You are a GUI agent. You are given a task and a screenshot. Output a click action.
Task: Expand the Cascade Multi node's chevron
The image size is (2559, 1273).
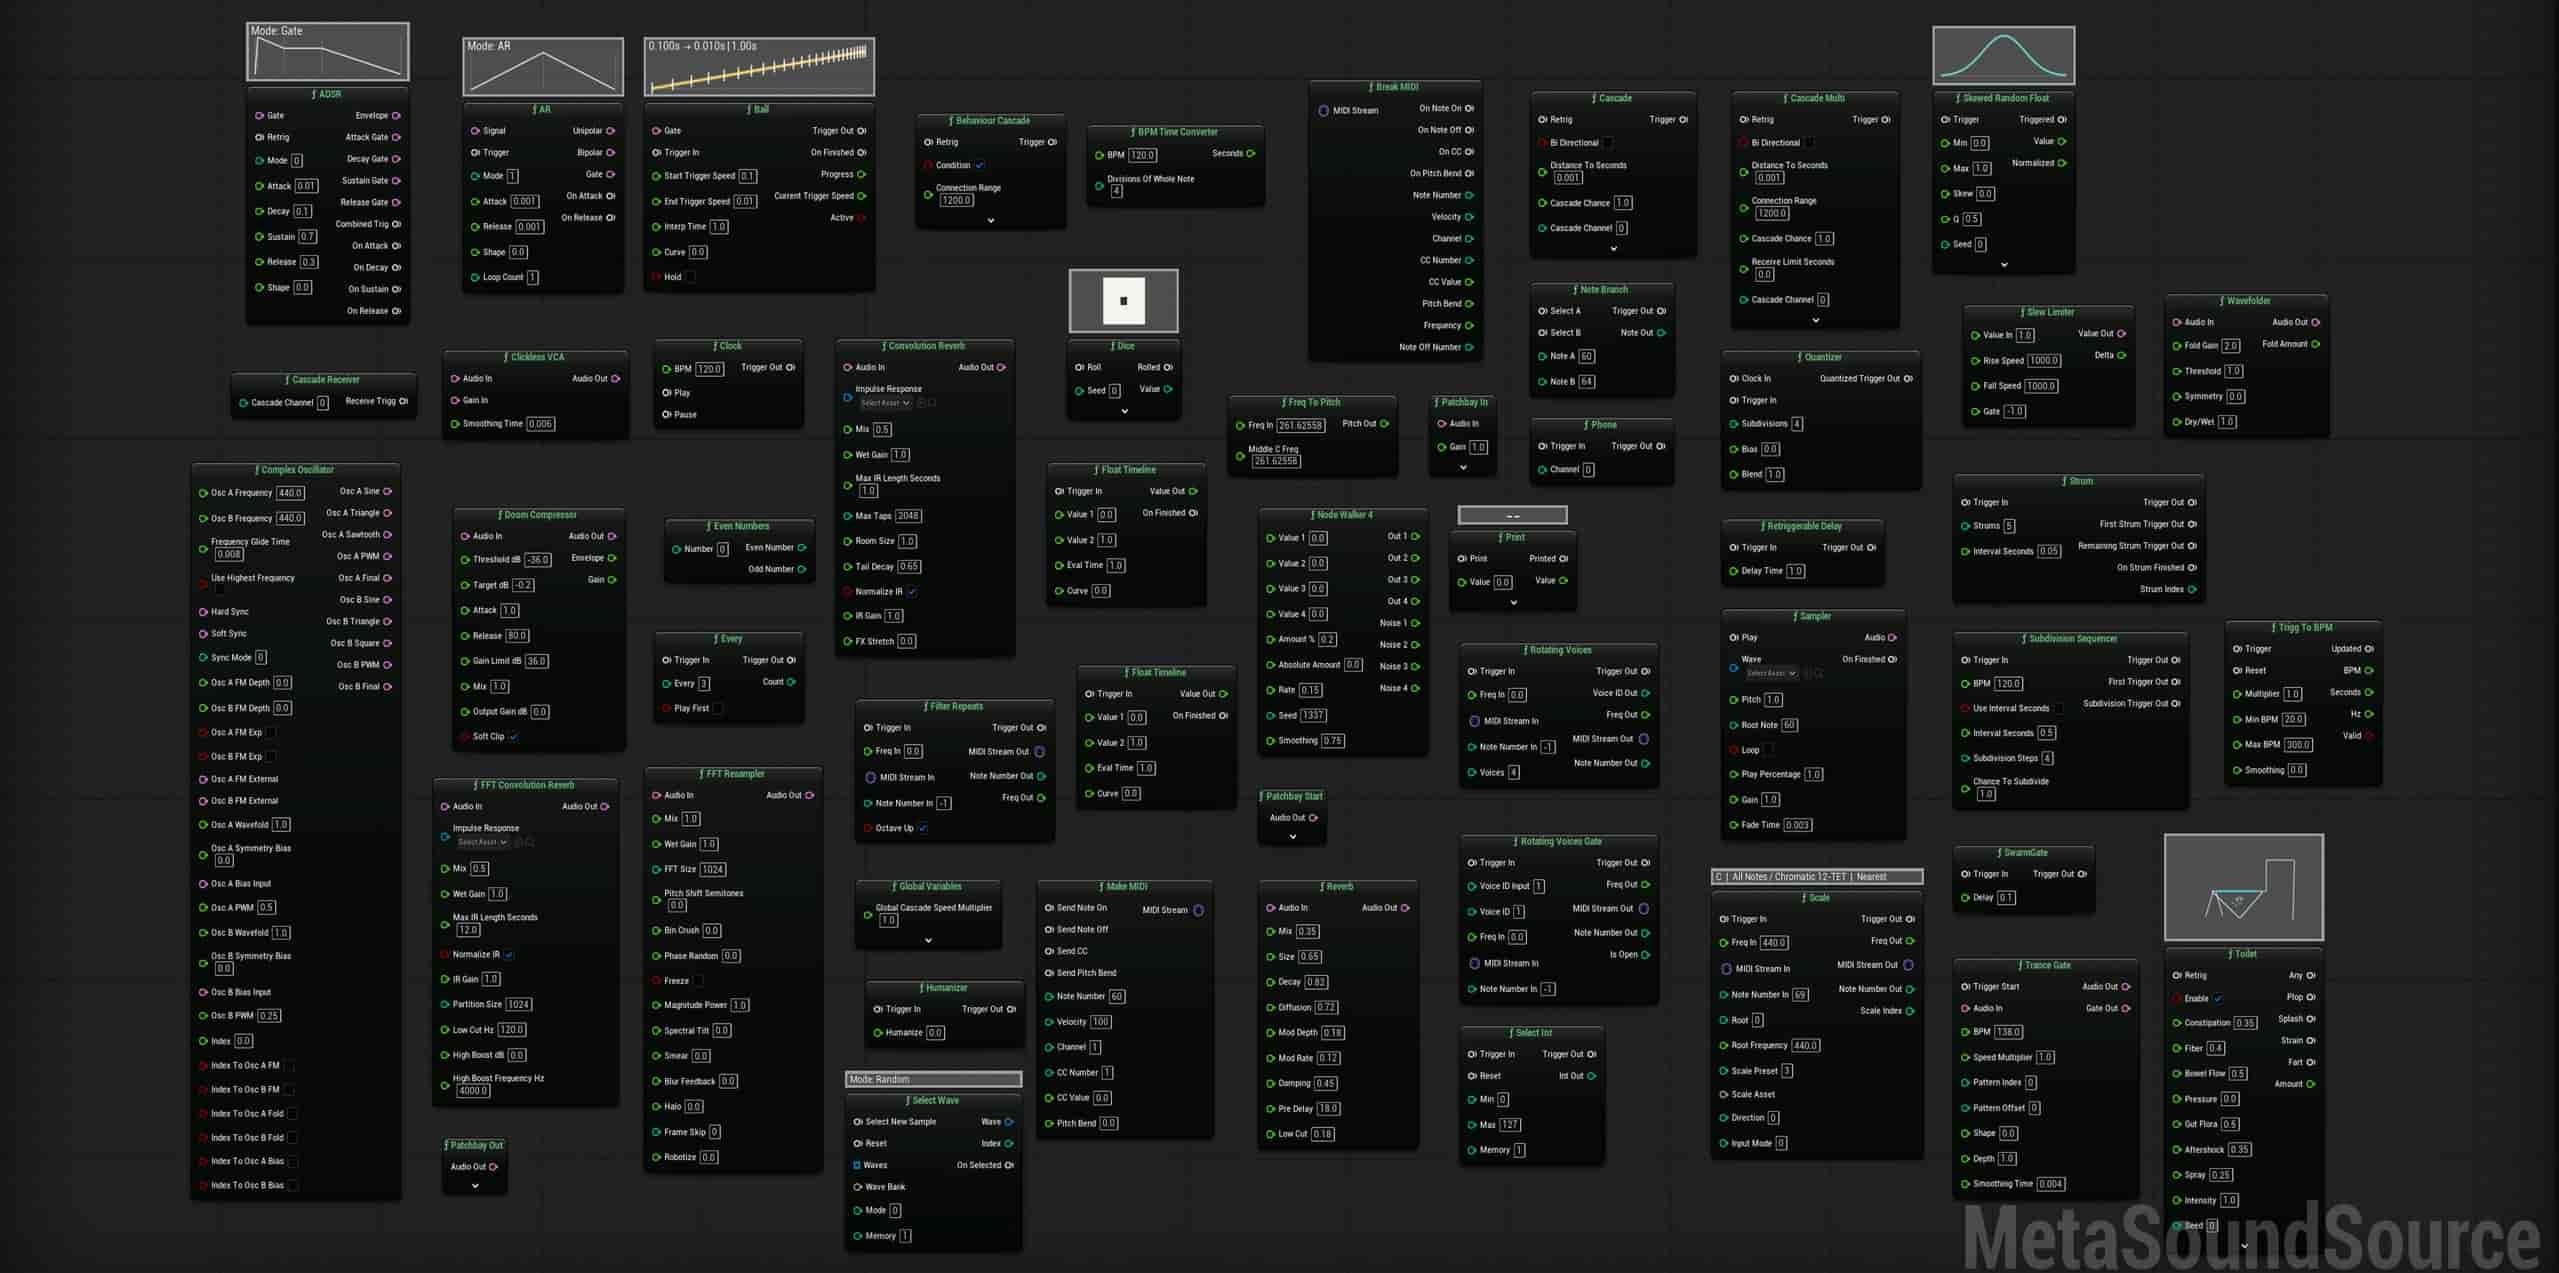pyautogui.click(x=1815, y=321)
